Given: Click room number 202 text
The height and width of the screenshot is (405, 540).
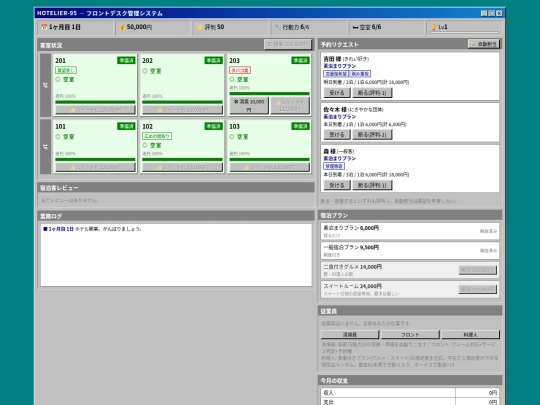Looking at the screenshot, I should [x=147, y=61].
